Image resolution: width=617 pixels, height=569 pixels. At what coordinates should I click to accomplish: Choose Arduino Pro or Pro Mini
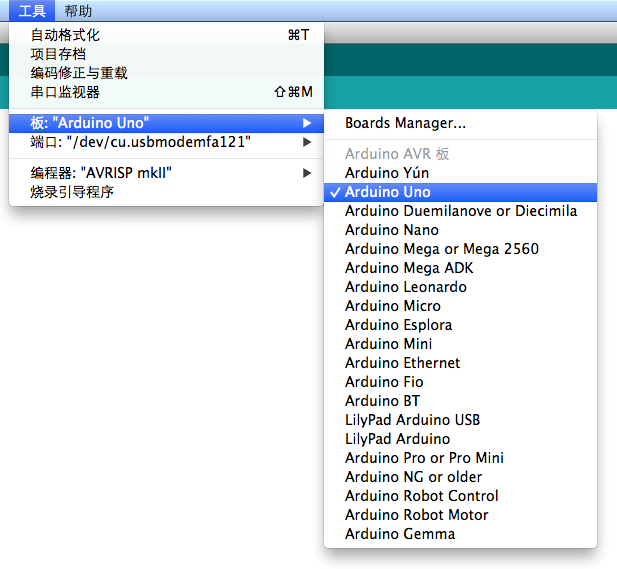(x=424, y=458)
